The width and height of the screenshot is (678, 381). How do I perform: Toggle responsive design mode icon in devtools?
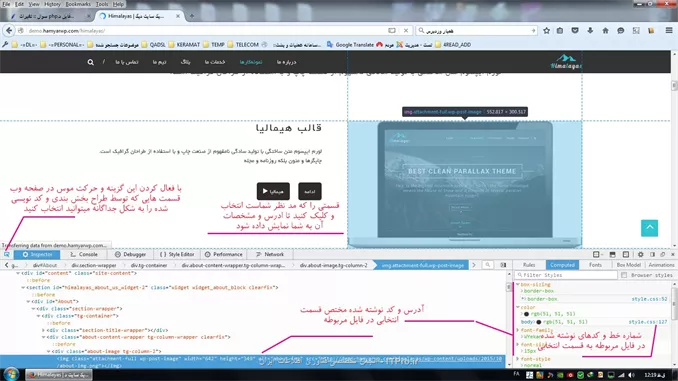626,255
